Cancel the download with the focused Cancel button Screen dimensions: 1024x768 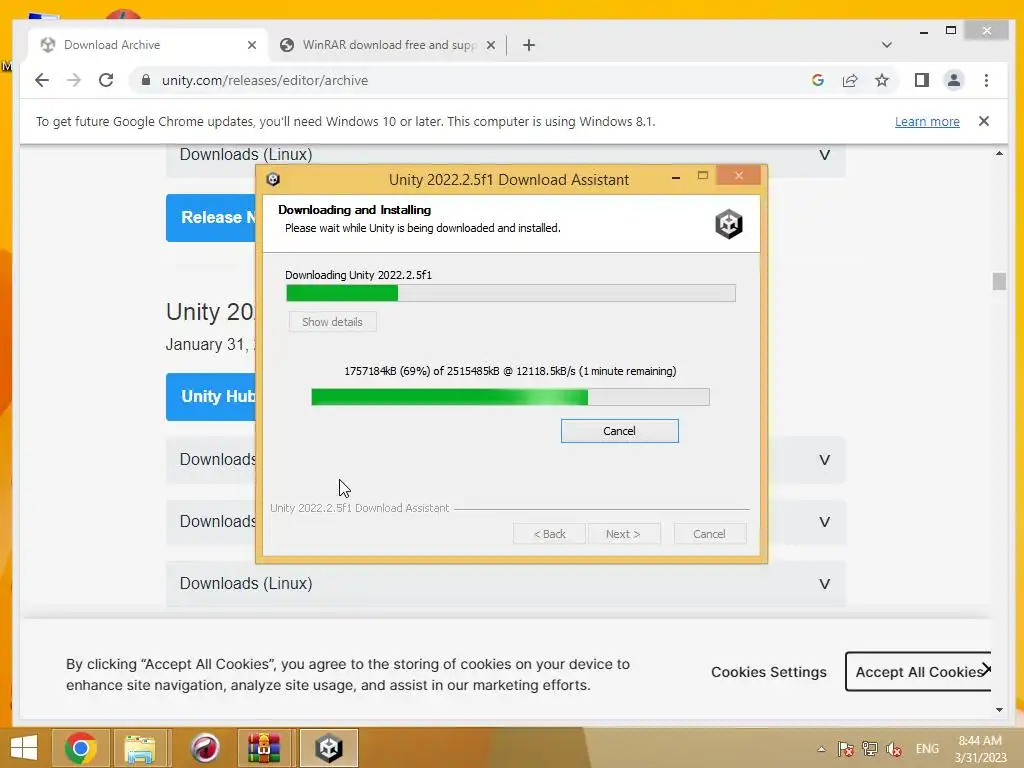pos(620,431)
